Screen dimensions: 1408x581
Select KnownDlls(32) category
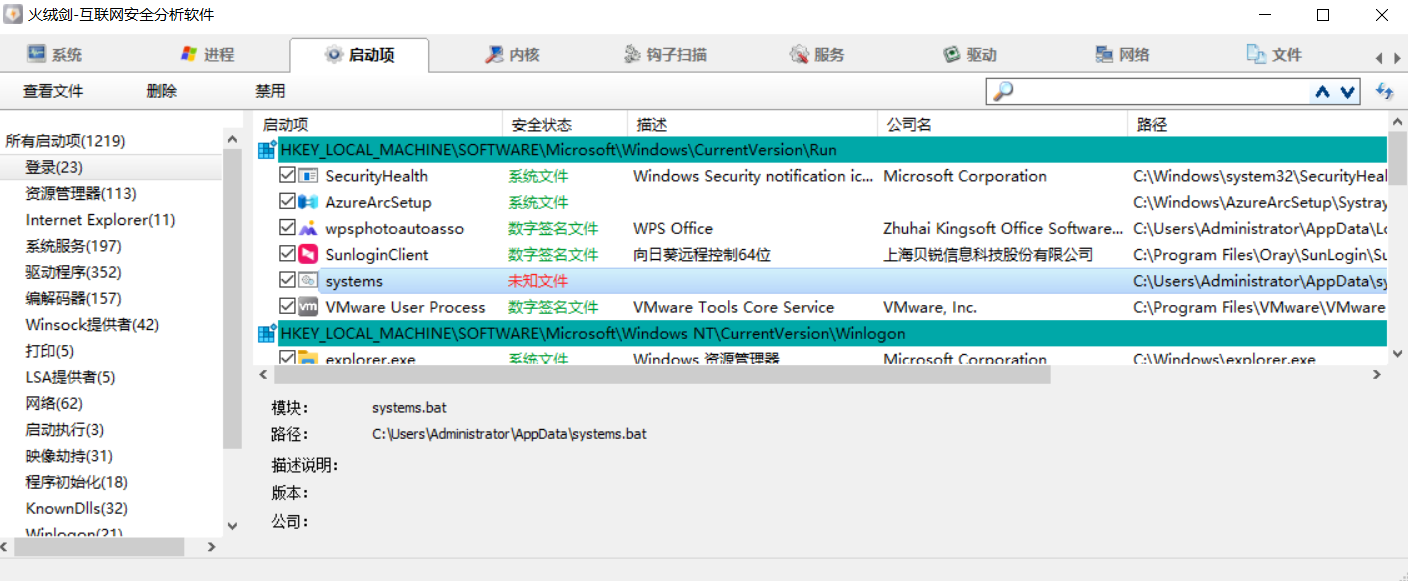pyautogui.click(x=77, y=508)
